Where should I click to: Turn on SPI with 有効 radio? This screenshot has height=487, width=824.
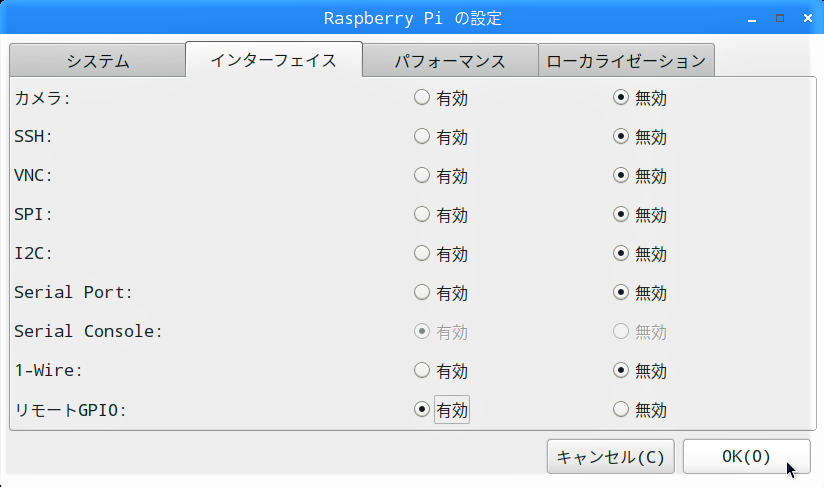point(422,215)
